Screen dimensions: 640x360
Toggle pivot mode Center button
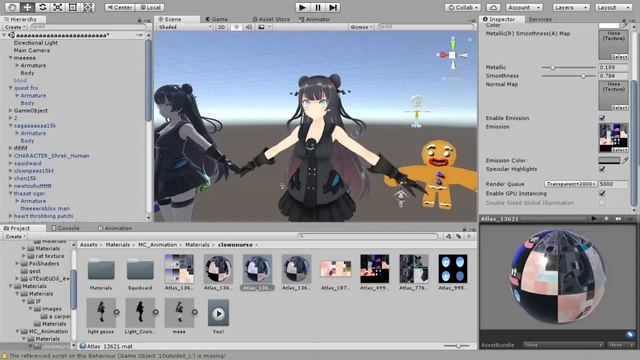120,7
